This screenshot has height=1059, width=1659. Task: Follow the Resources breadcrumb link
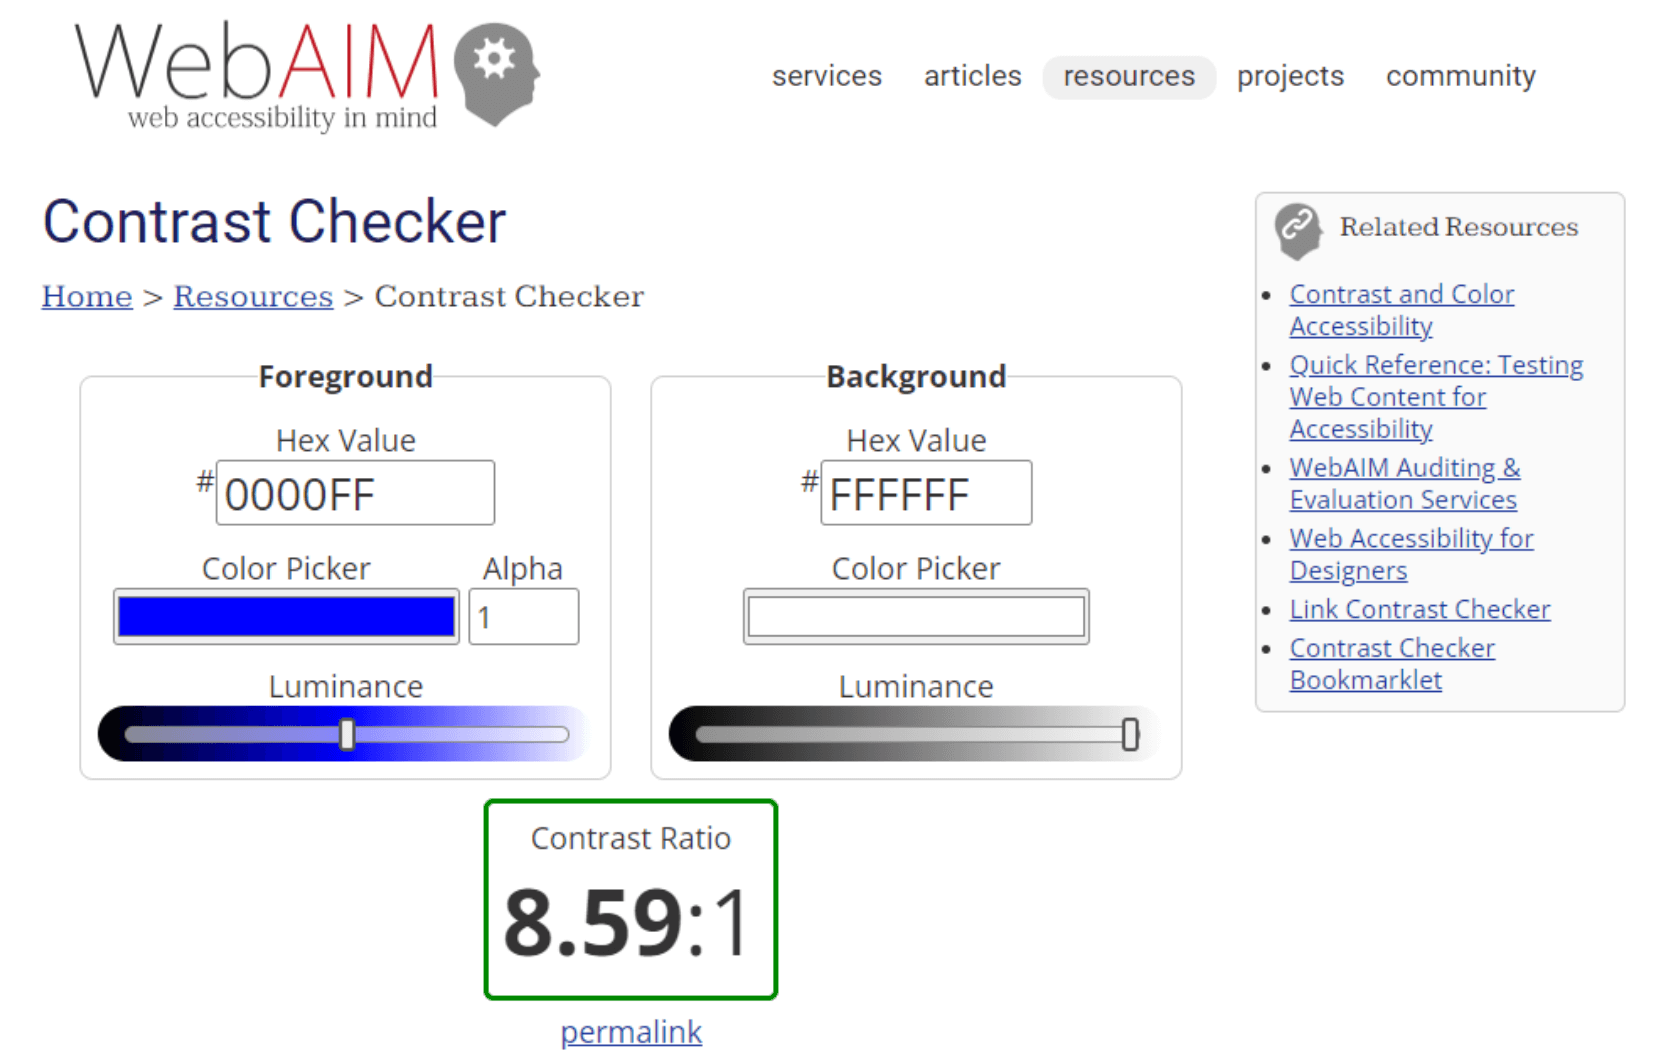tap(253, 296)
